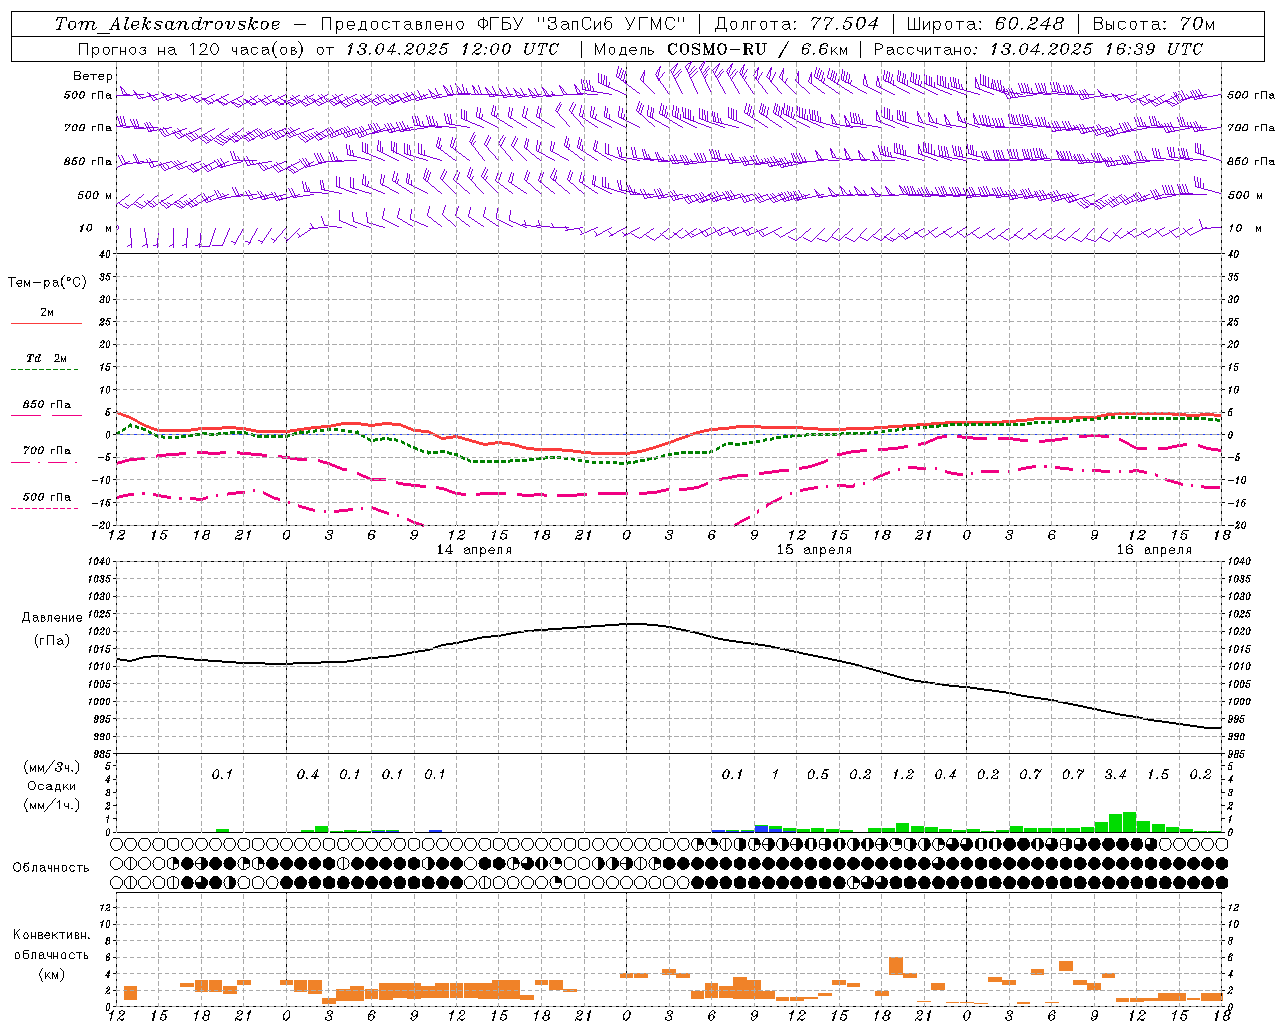Click the 850 гПа temperature legend line sample
The height and width of the screenshot is (1024, 1280).
coord(46,415)
